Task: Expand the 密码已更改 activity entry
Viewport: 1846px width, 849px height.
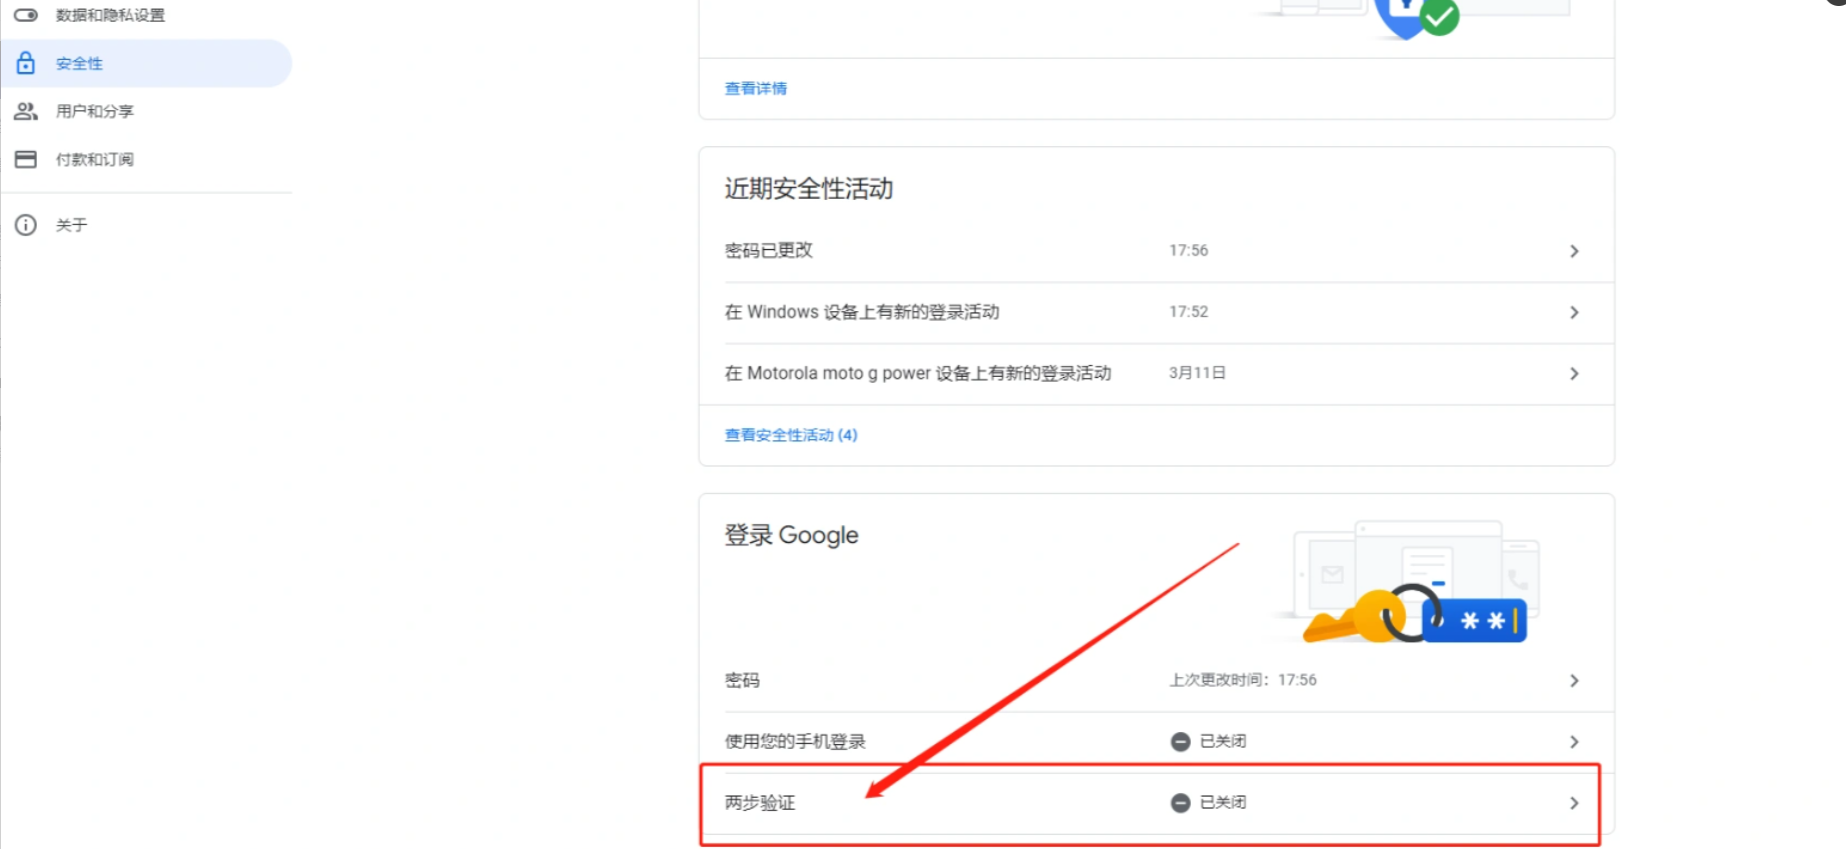Action: point(1573,251)
